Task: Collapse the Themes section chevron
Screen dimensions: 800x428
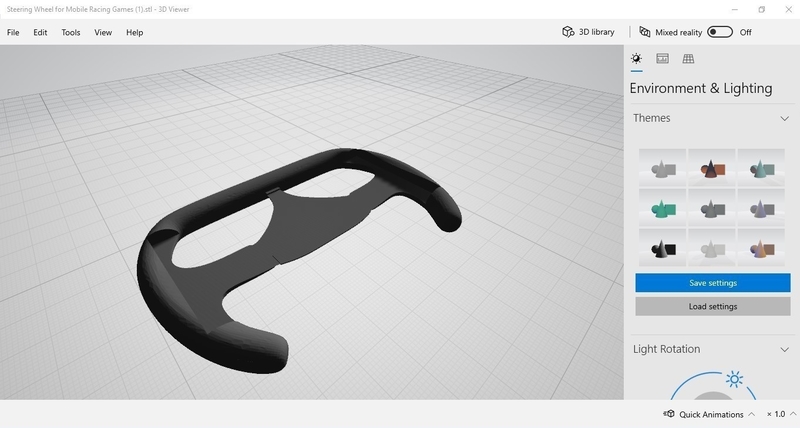Action: pyautogui.click(x=784, y=118)
